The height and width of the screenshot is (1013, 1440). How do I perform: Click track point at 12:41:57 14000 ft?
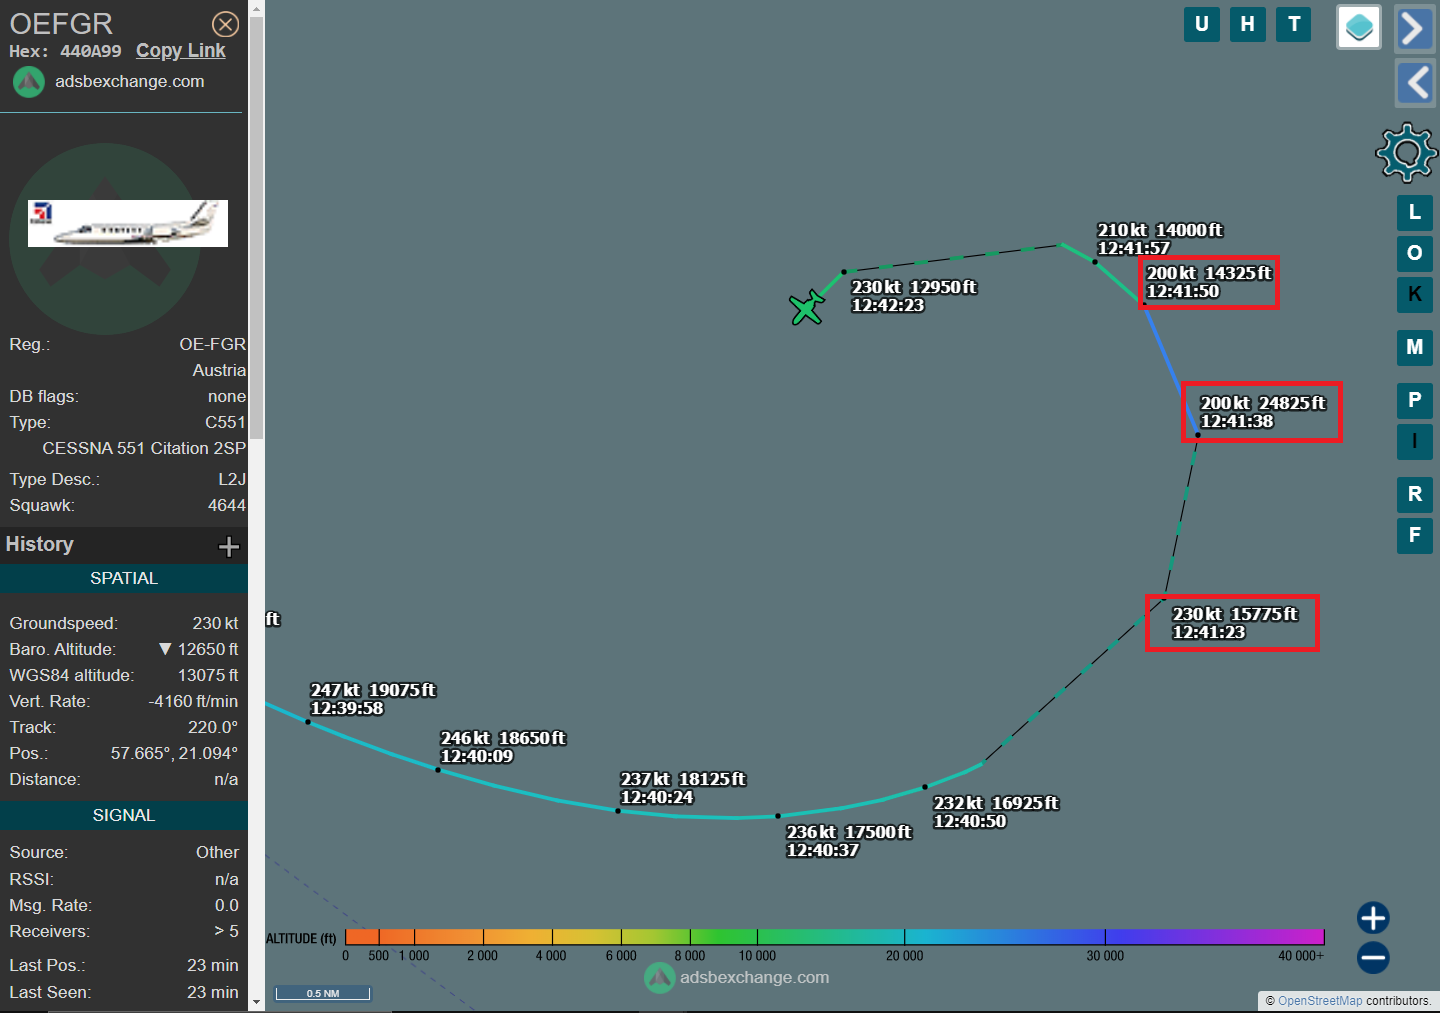click(x=1095, y=262)
